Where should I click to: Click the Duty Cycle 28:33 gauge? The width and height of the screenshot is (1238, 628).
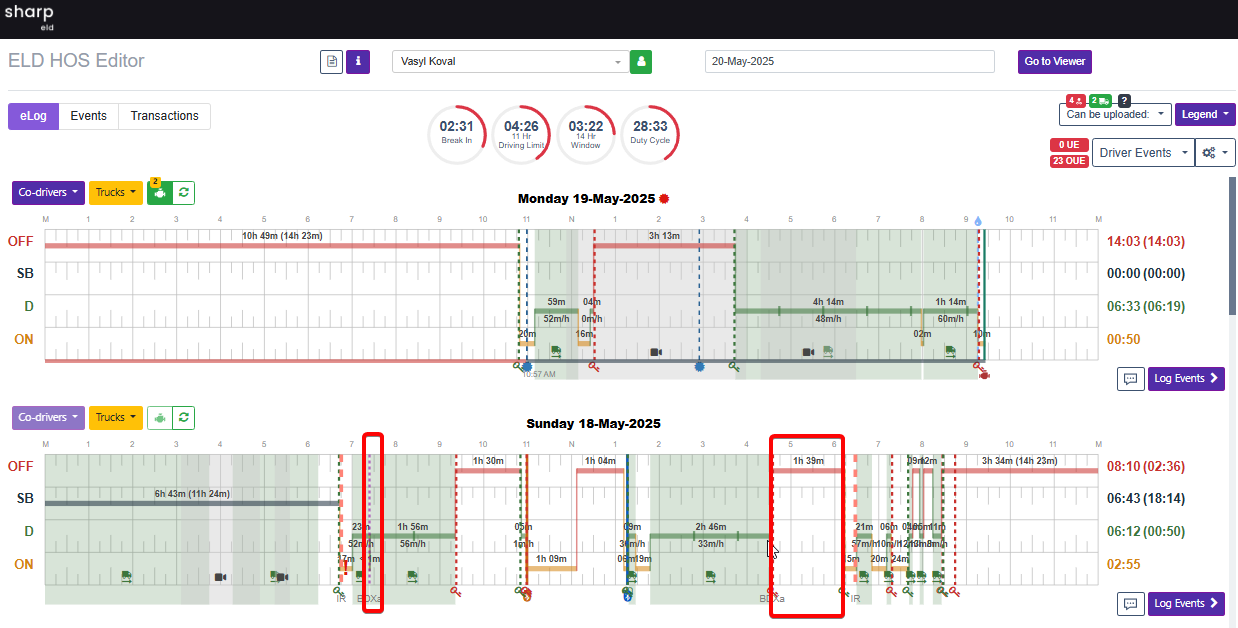pos(650,133)
